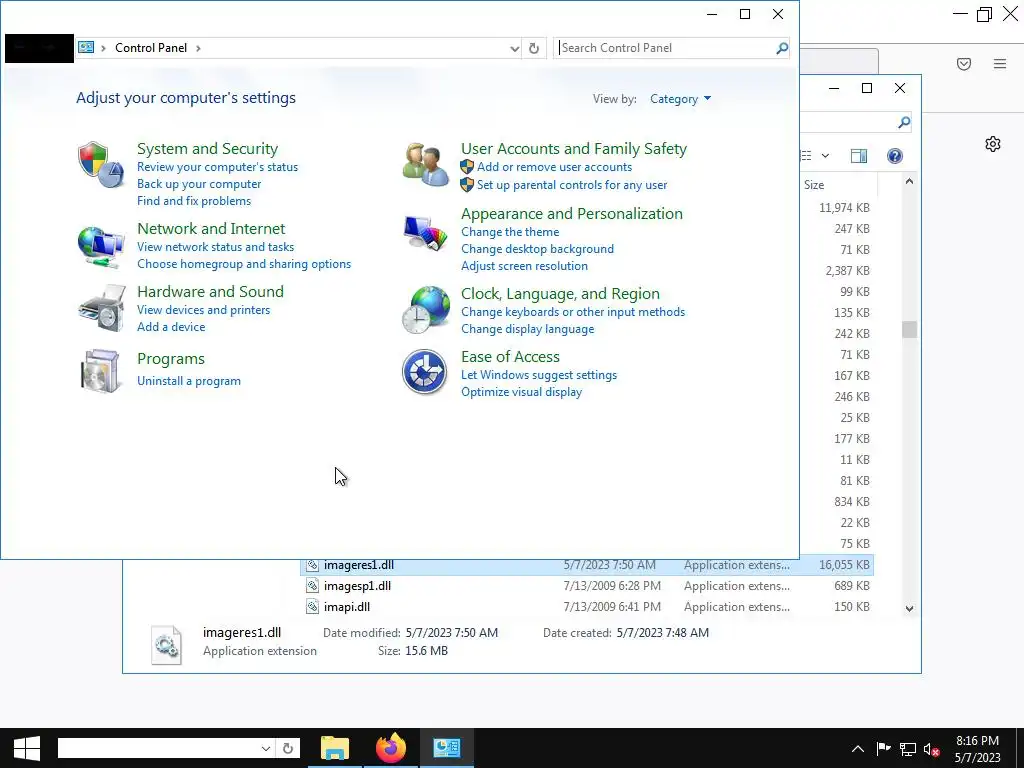
Task: Open View network status and tasks
Action: pos(215,247)
